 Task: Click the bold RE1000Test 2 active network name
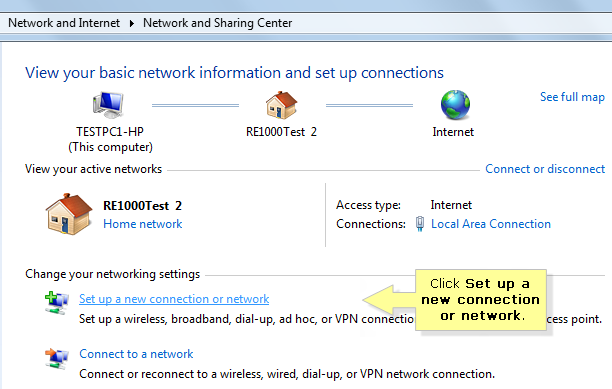[x=142, y=206]
